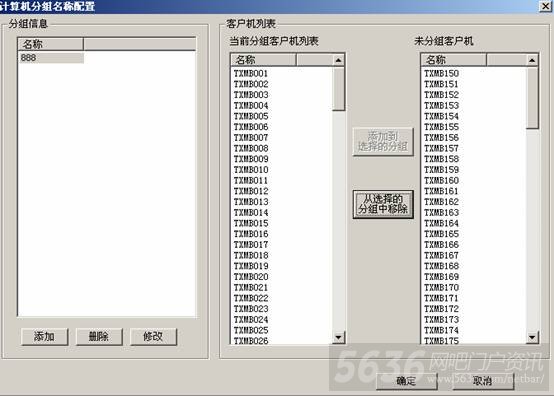The height and width of the screenshot is (396, 554).
Task: Select client TXMB022
Action: coord(251,298)
